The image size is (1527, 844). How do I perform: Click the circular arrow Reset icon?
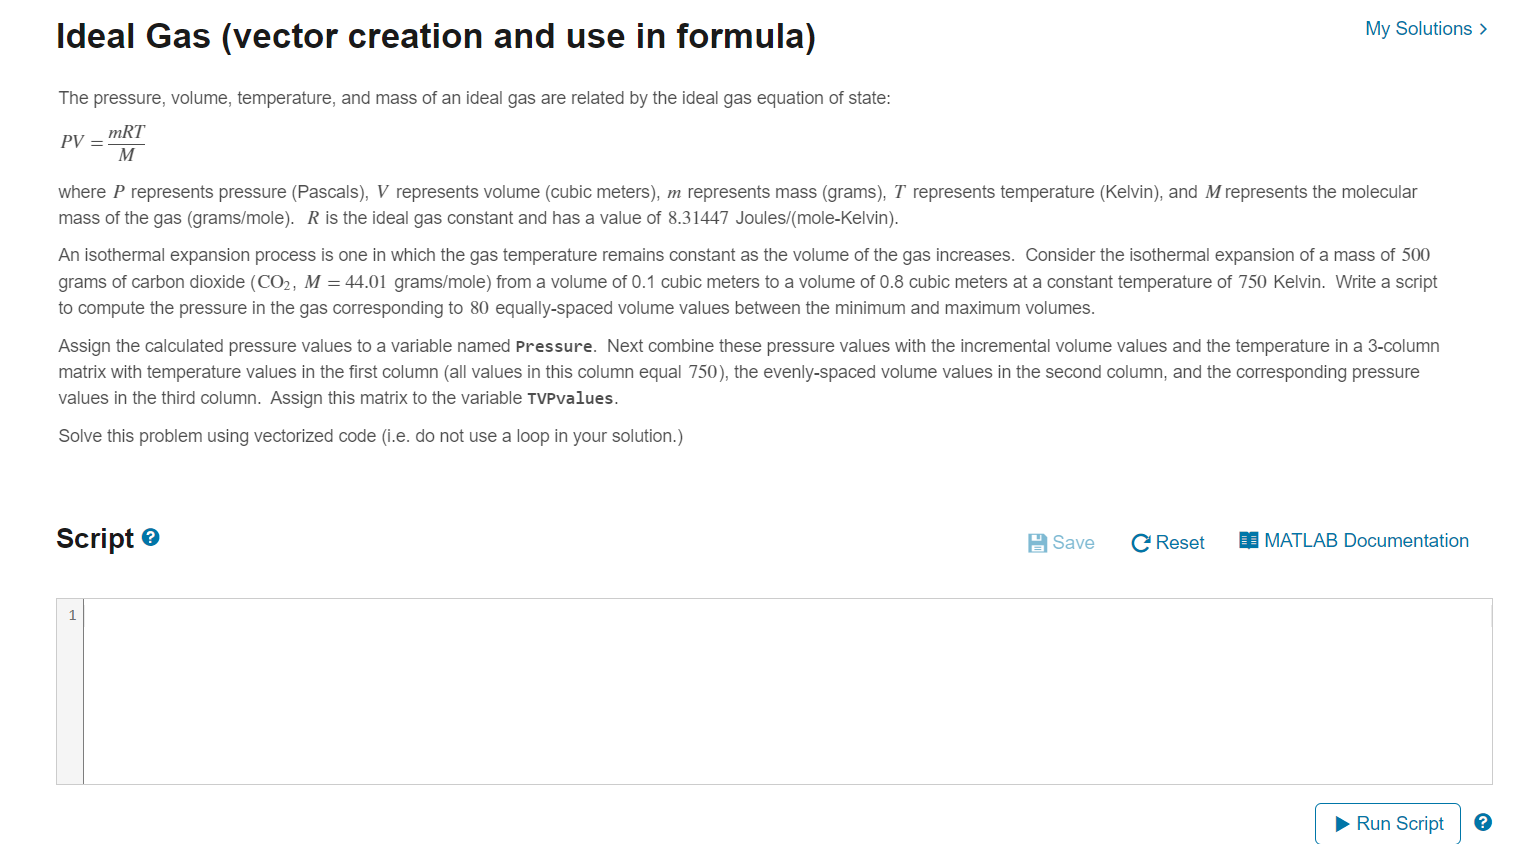[1140, 542]
